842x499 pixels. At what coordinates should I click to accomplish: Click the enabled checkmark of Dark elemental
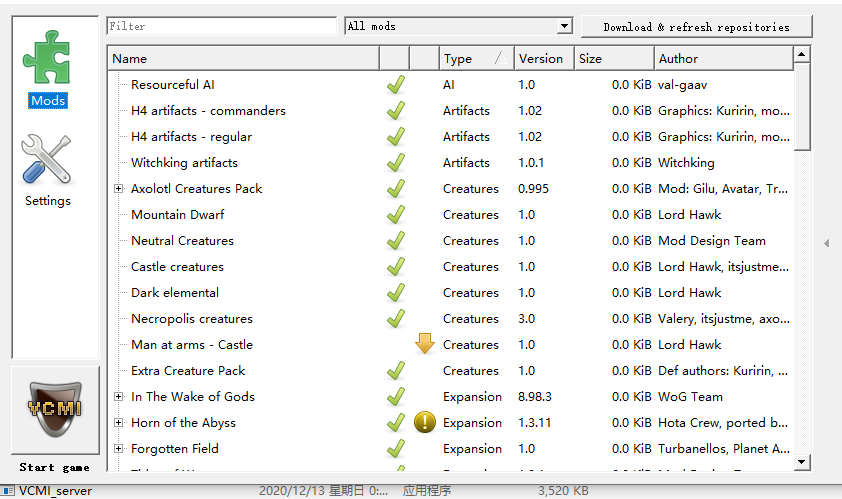[395, 293]
